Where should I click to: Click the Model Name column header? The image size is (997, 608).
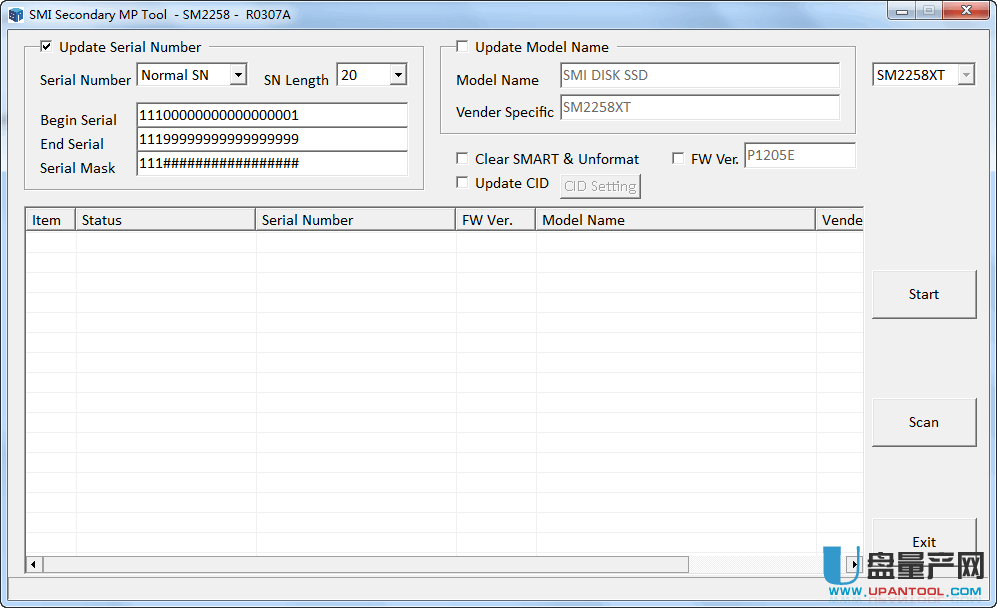675,220
